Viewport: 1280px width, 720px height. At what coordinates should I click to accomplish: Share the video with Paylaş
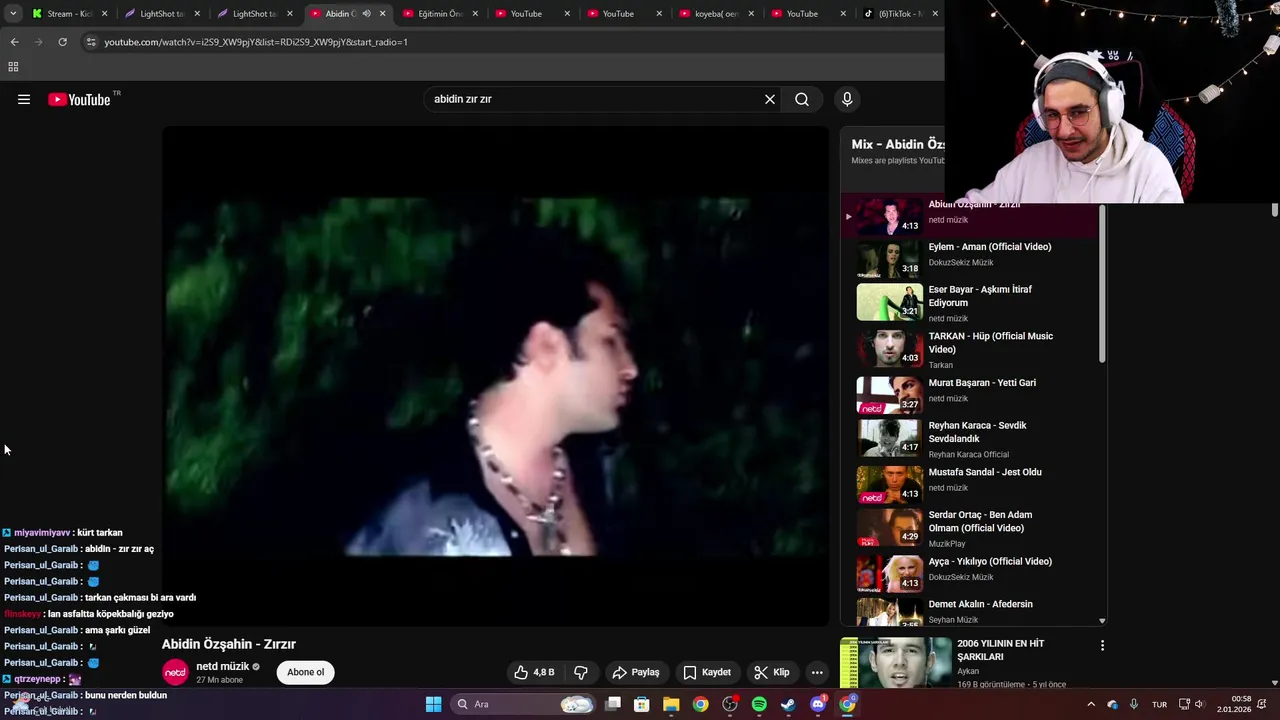coord(636,672)
